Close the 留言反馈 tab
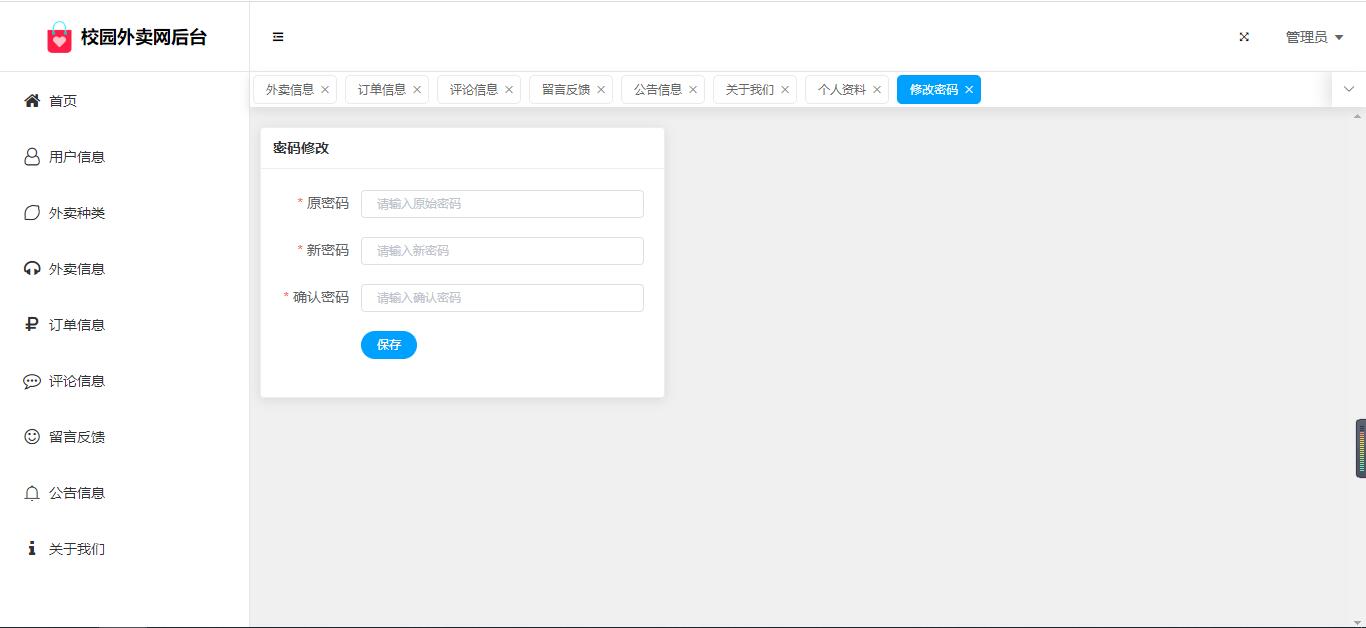 [x=601, y=90]
